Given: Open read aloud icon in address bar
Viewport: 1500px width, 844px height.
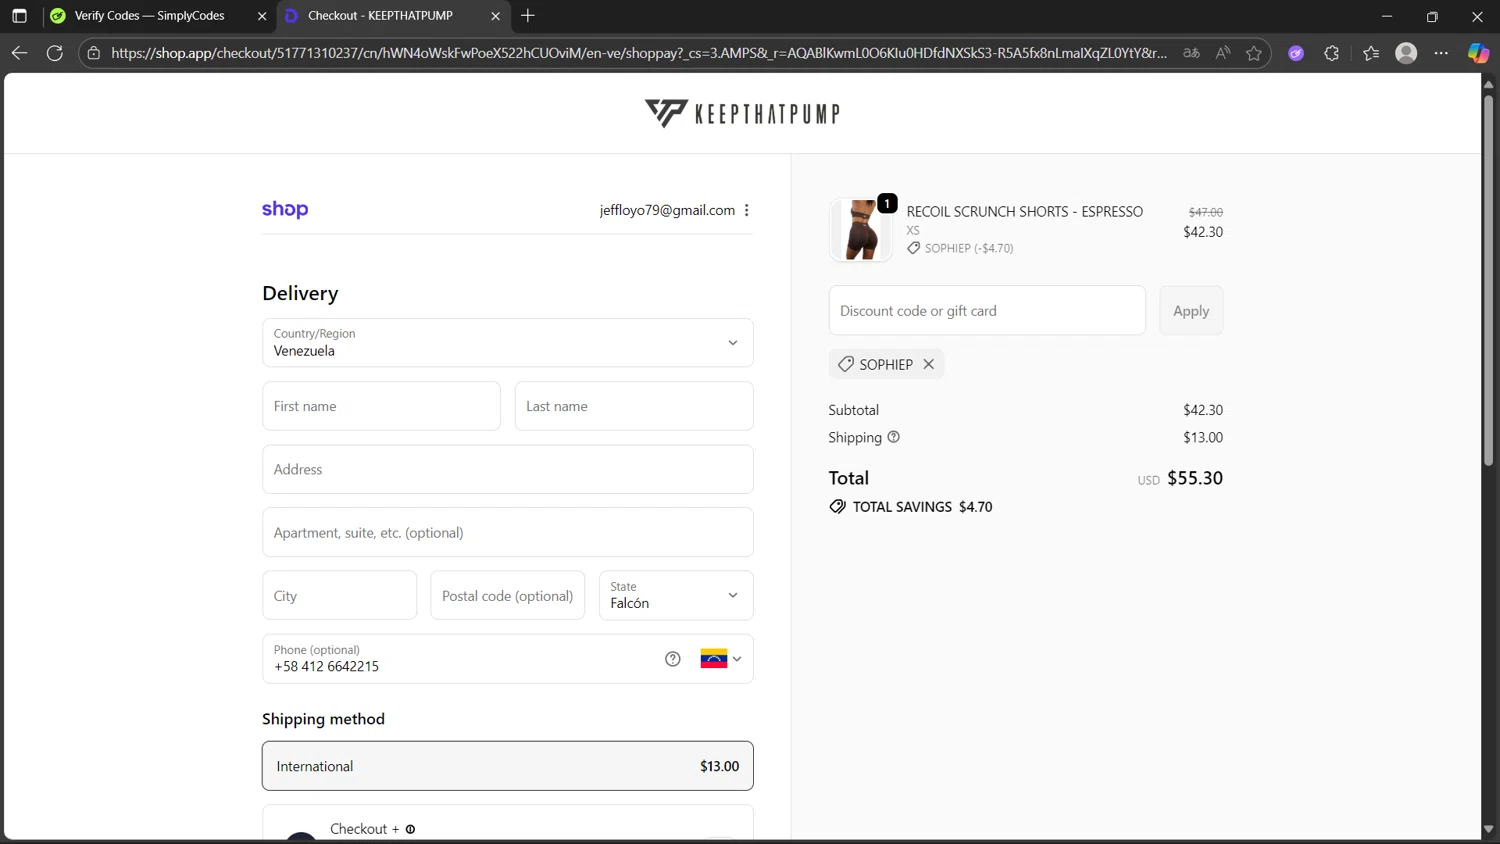Looking at the screenshot, I should tap(1223, 53).
